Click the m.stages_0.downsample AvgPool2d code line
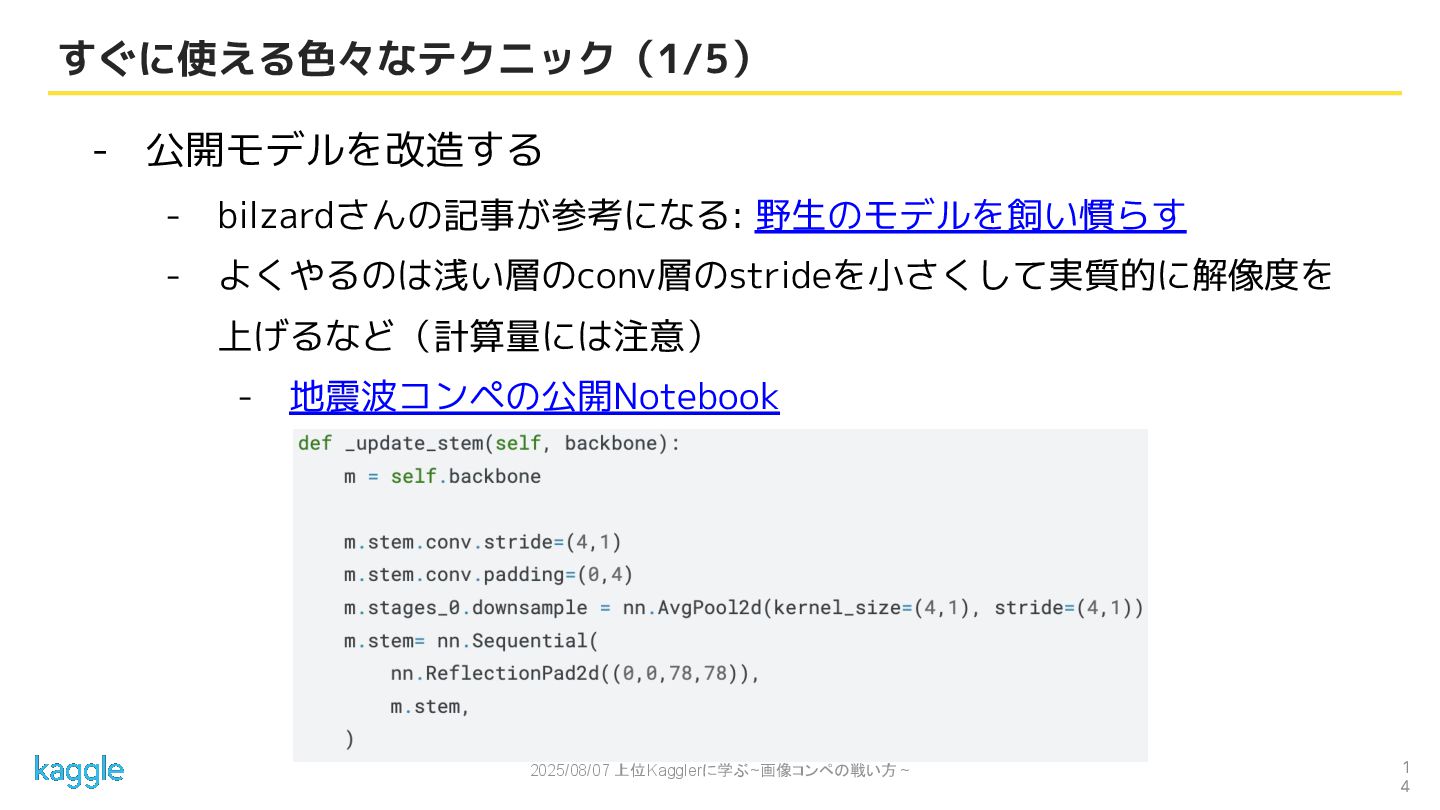This screenshot has width=1440, height=810. [744, 608]
